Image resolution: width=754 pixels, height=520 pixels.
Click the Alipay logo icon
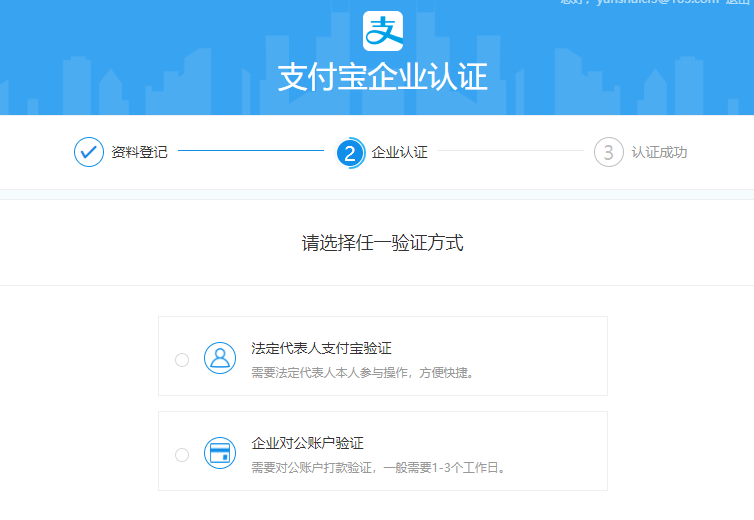pos(383,31)
